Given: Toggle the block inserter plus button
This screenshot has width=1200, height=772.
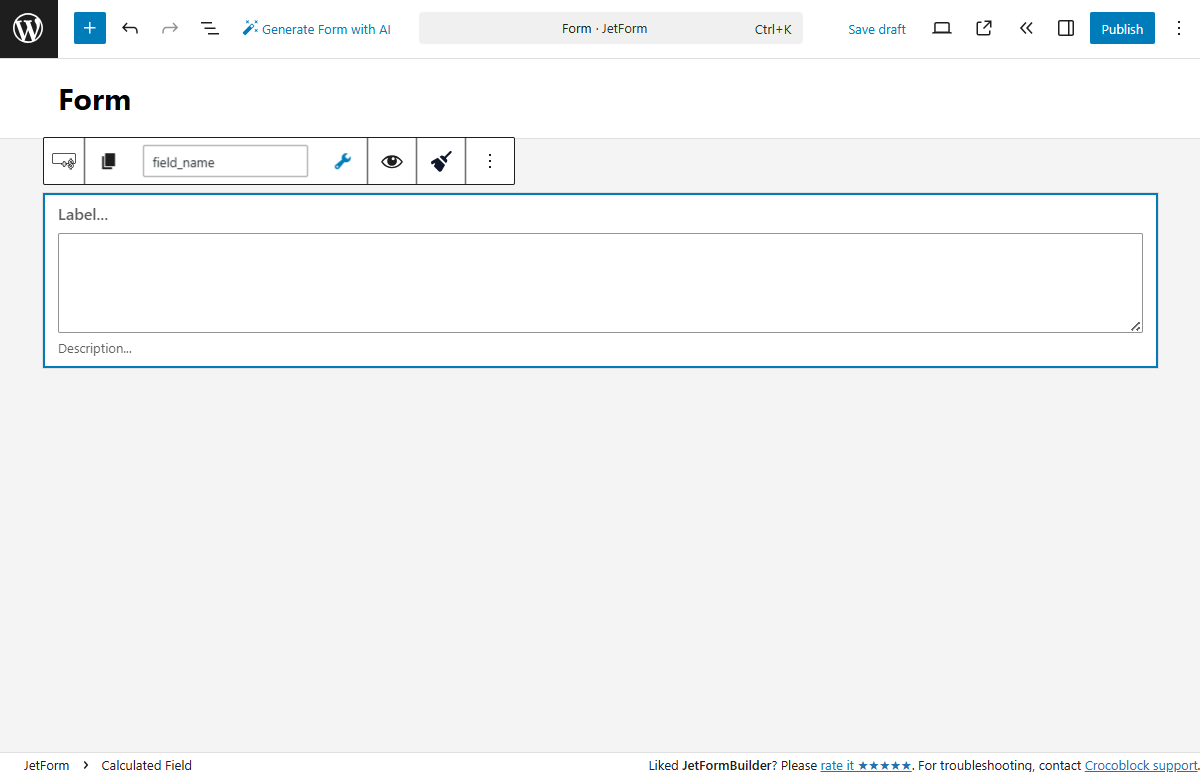Looking at the screenshot, I should pyautogui.click(x=90, y=28).
